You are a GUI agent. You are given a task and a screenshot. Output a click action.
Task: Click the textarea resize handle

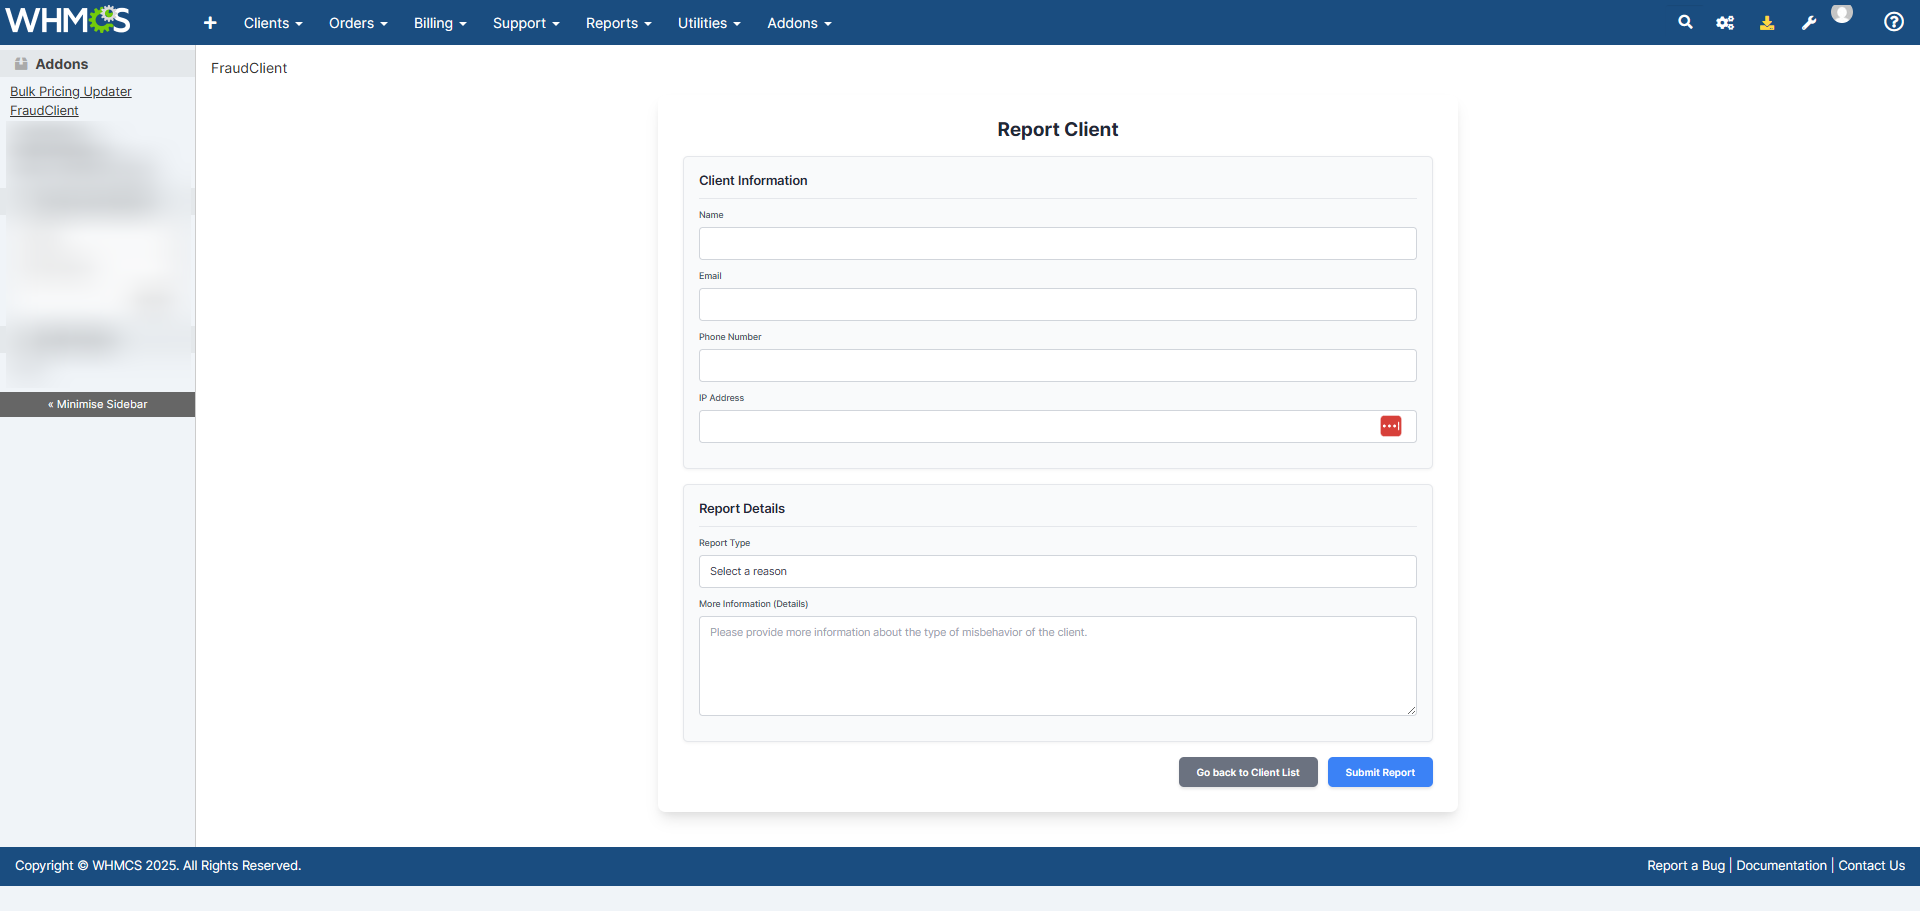(1411, 710)
